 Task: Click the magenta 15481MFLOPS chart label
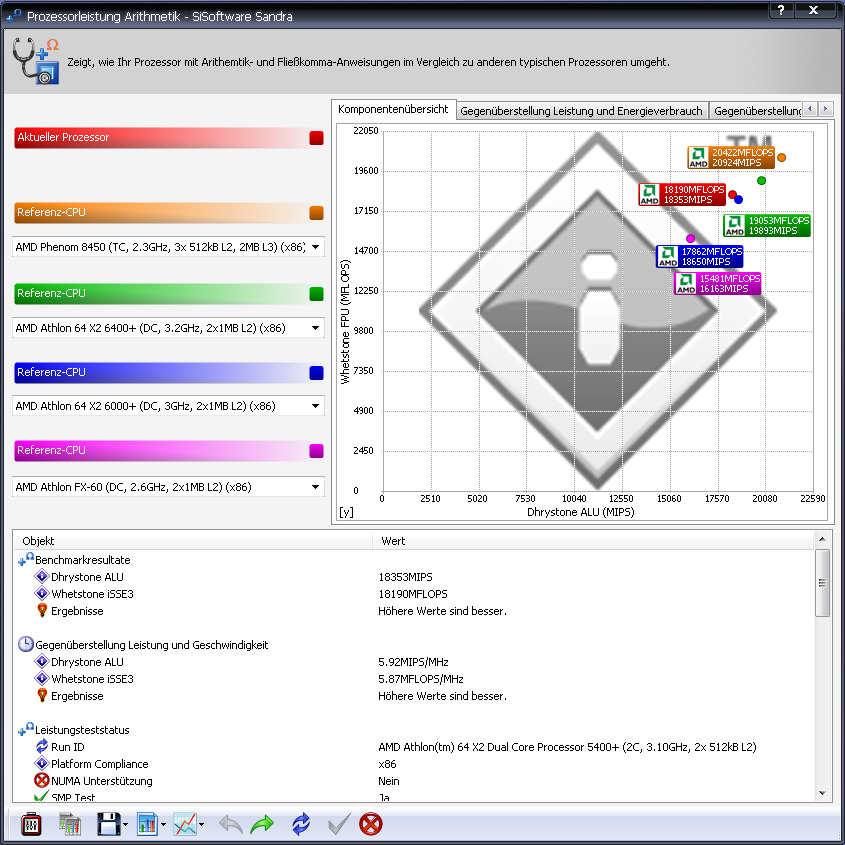tap(718, 283)
